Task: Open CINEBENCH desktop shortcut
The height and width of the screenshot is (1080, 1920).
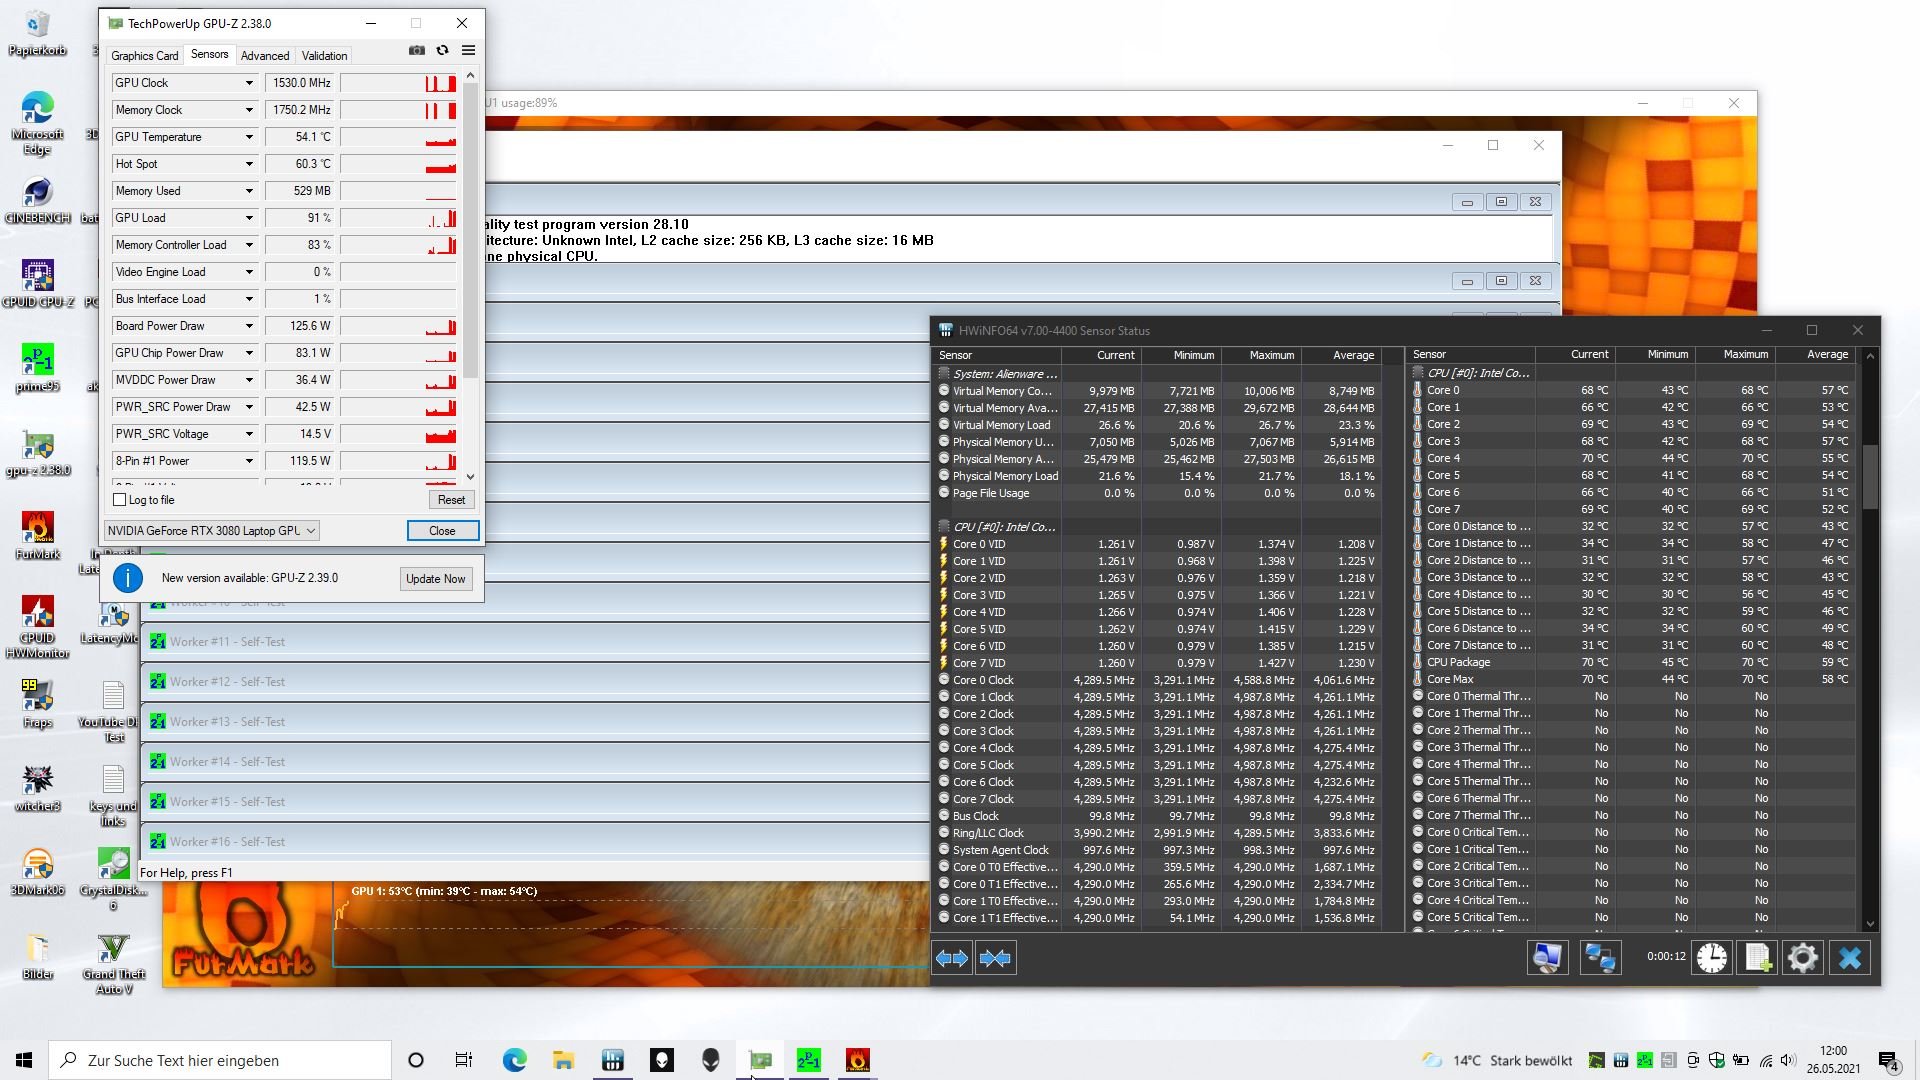Action: 38,199
